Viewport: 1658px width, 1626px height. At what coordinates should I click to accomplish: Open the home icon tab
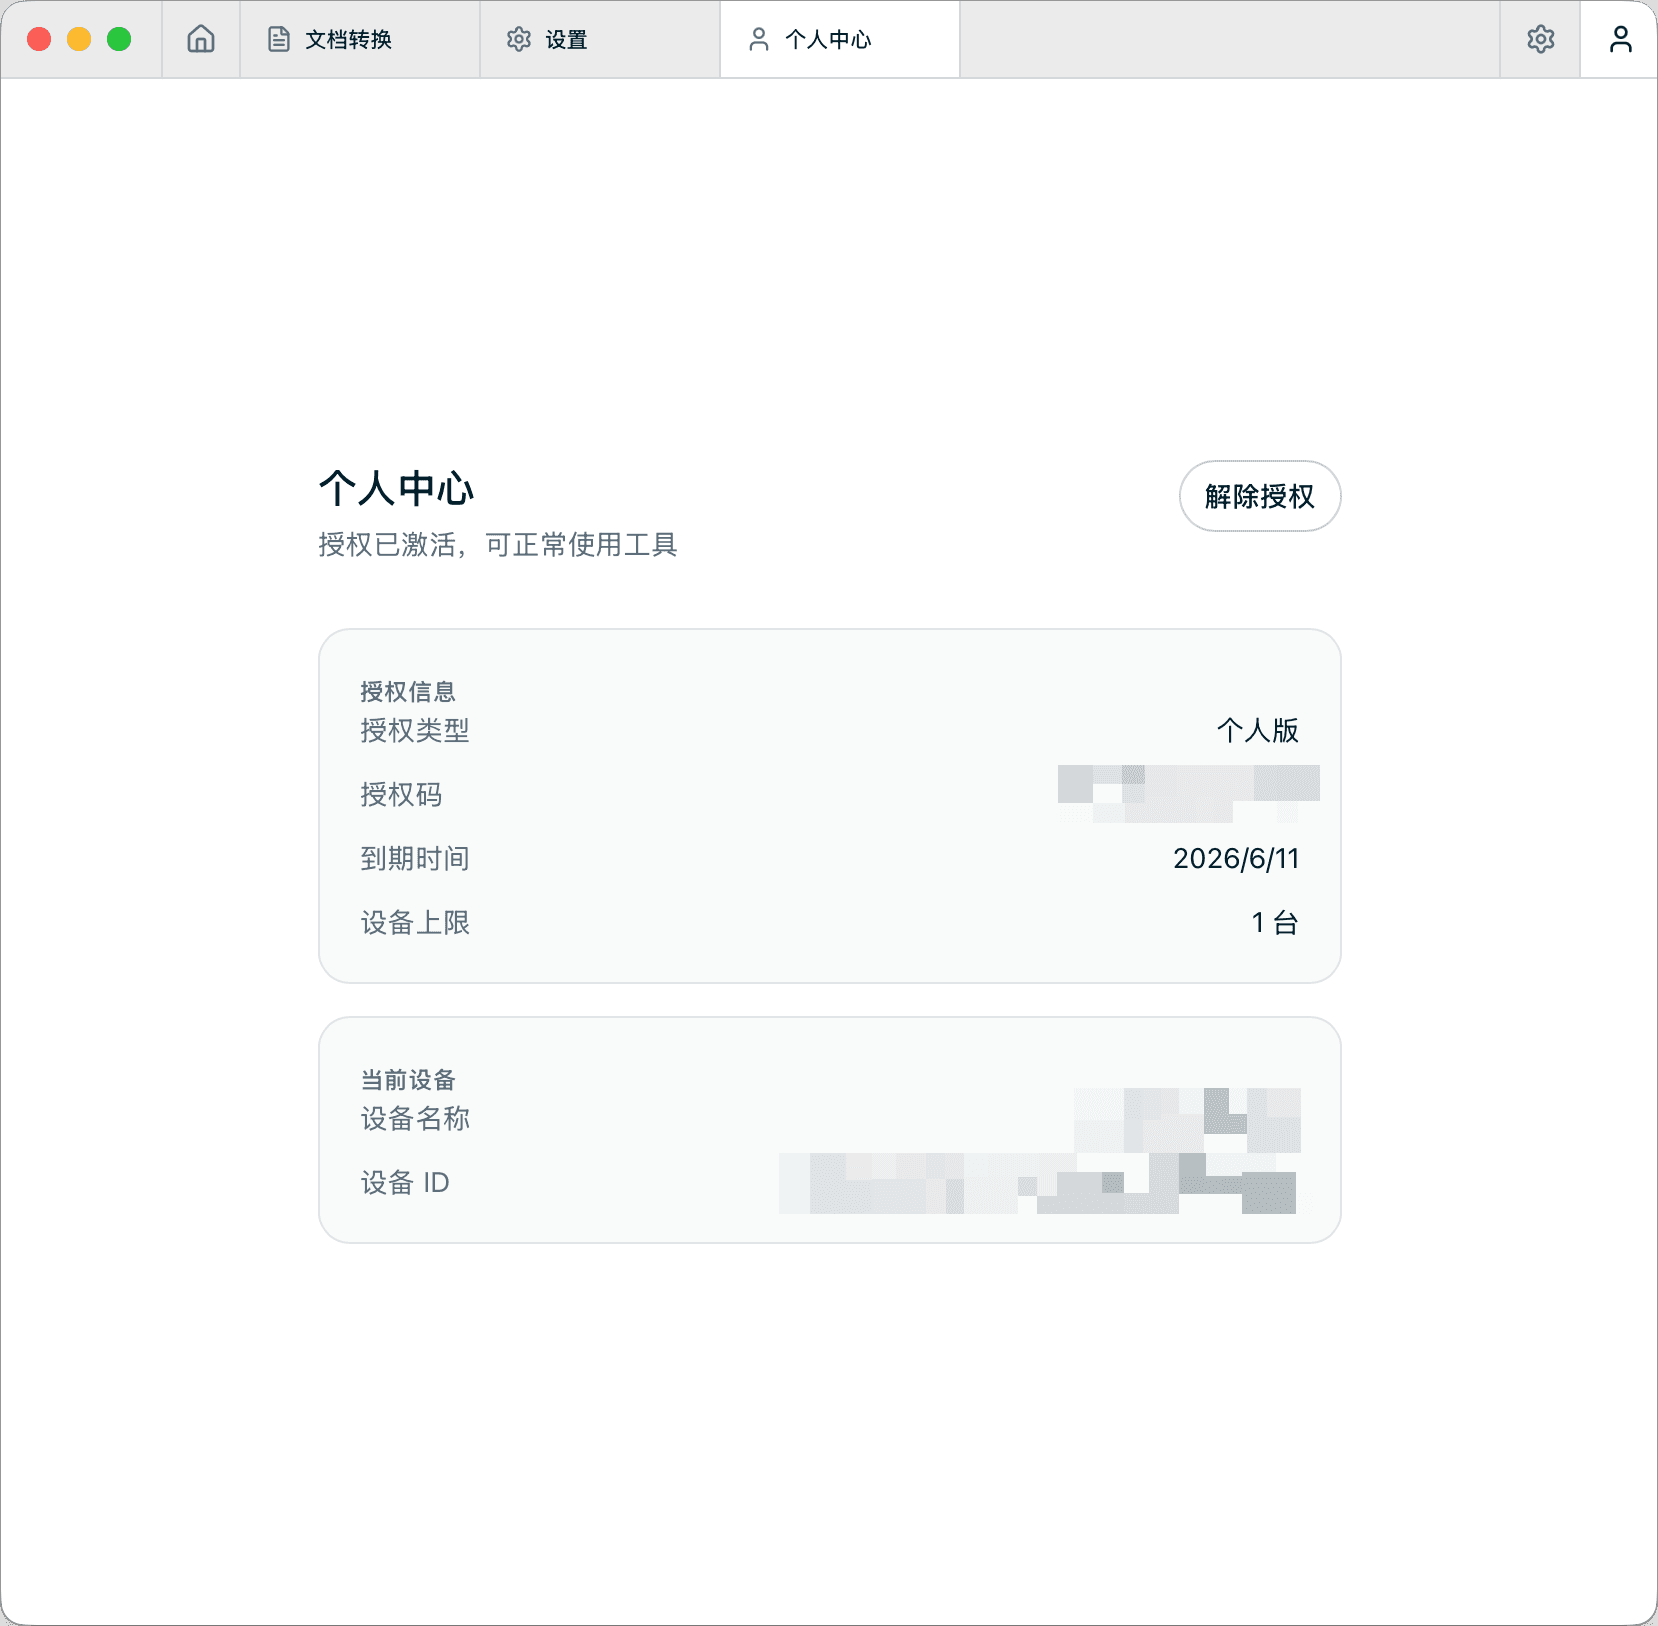(x=201, y=39)
